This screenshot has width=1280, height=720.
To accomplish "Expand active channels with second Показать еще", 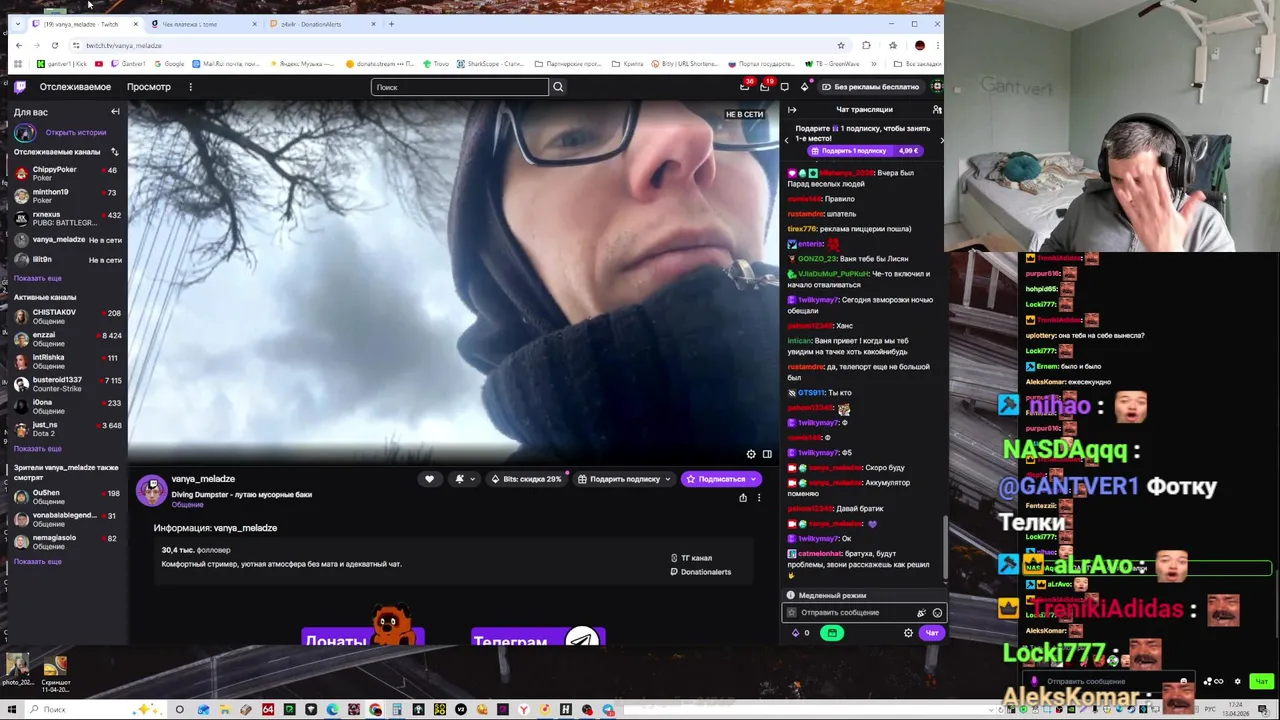I will [x=38, y=448].
